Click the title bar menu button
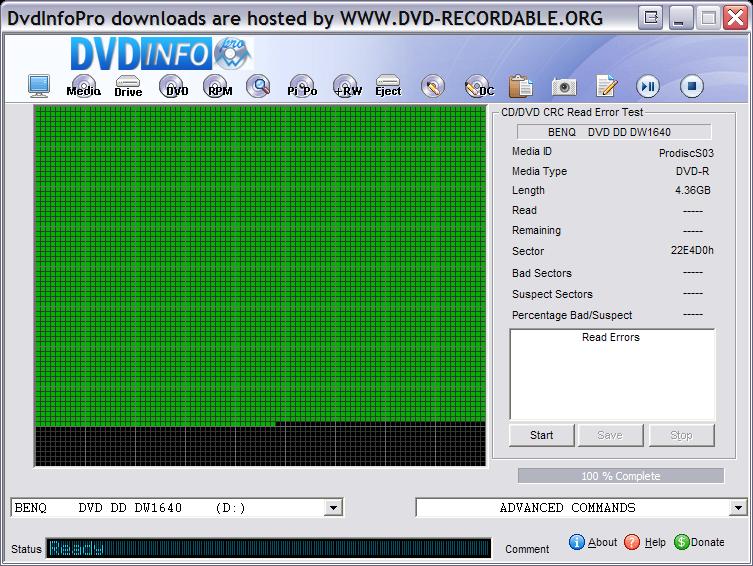This screenshot has width=753, height=566. (651, 18)
